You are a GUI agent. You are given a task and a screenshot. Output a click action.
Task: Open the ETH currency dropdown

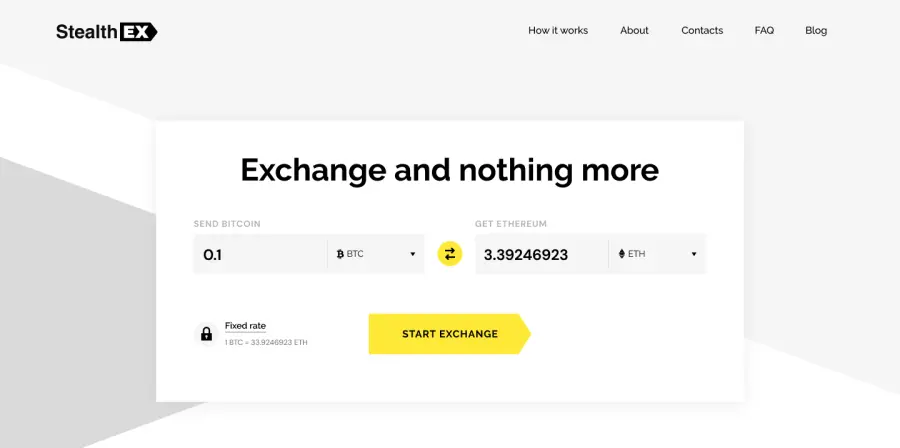click(657, 254)
